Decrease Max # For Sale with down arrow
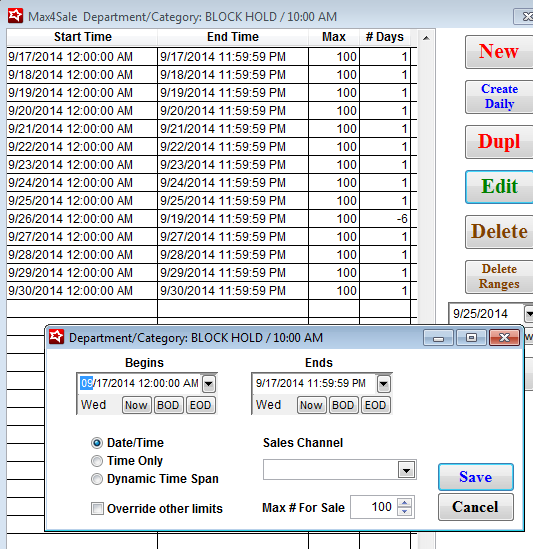The height and width of the screenshot is (549, 533). [x=405, y=511]
